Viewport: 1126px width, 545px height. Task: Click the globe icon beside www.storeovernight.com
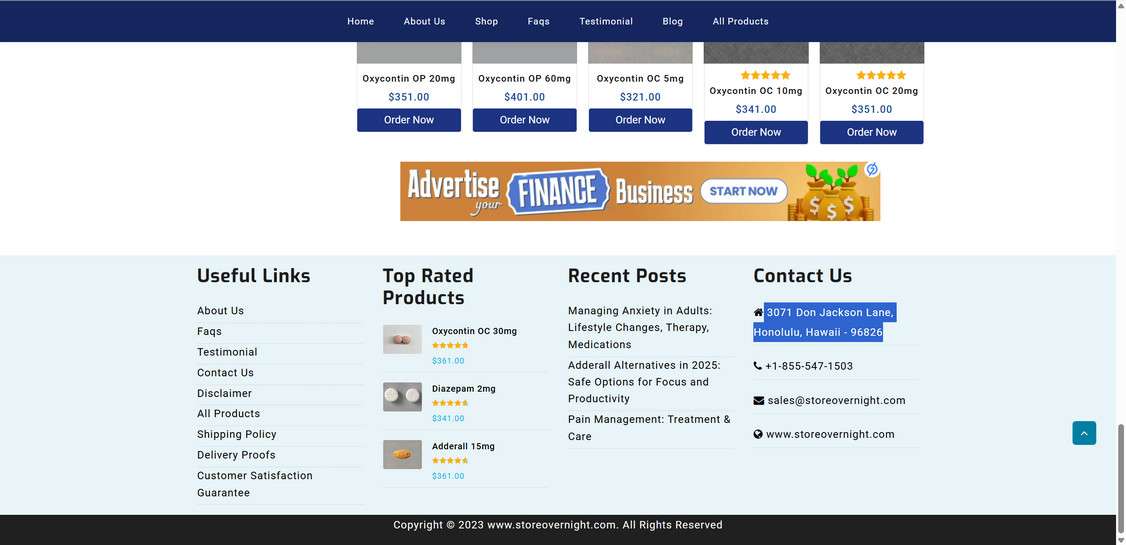(758, 434)
